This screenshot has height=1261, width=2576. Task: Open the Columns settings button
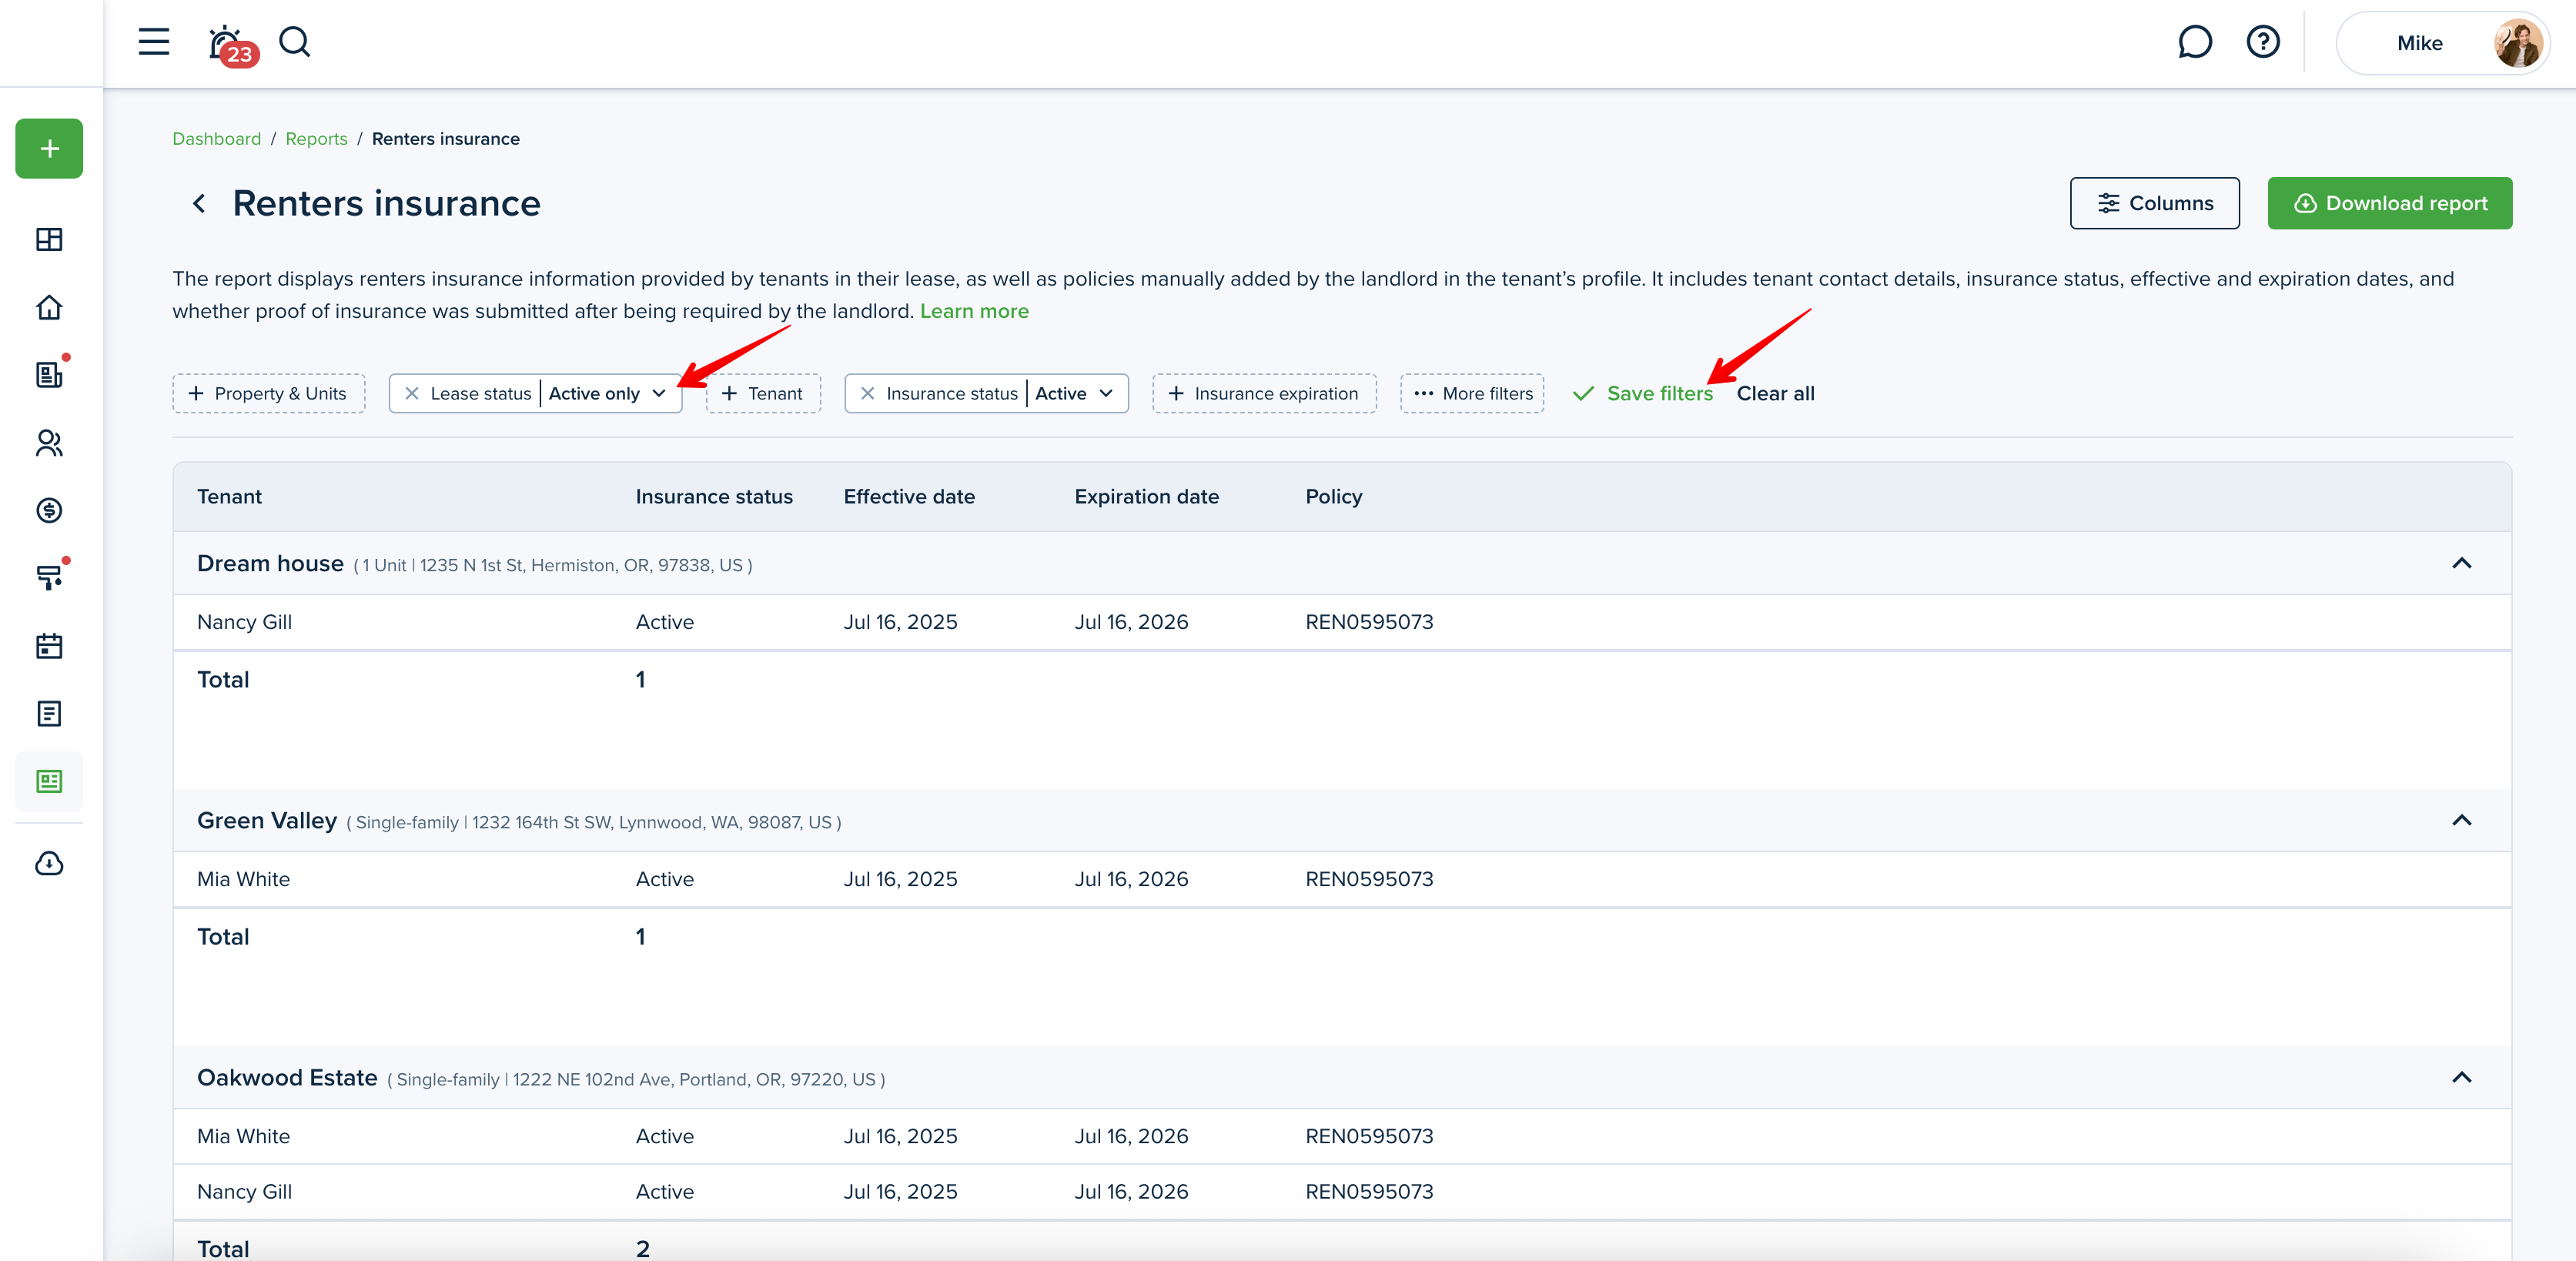pos(2154,204)
